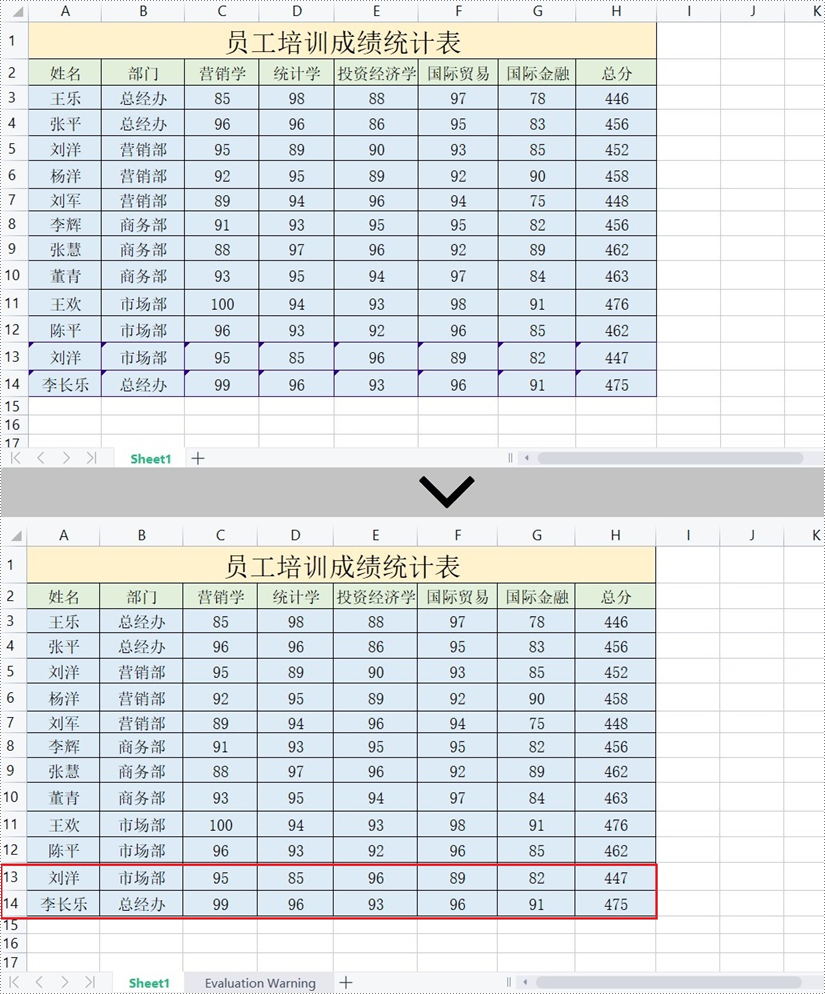The width and height of the screenshot is (825, 994).
Task: Open Sheet1 tab in lower spreadsheet
Action: coord(149,983)
